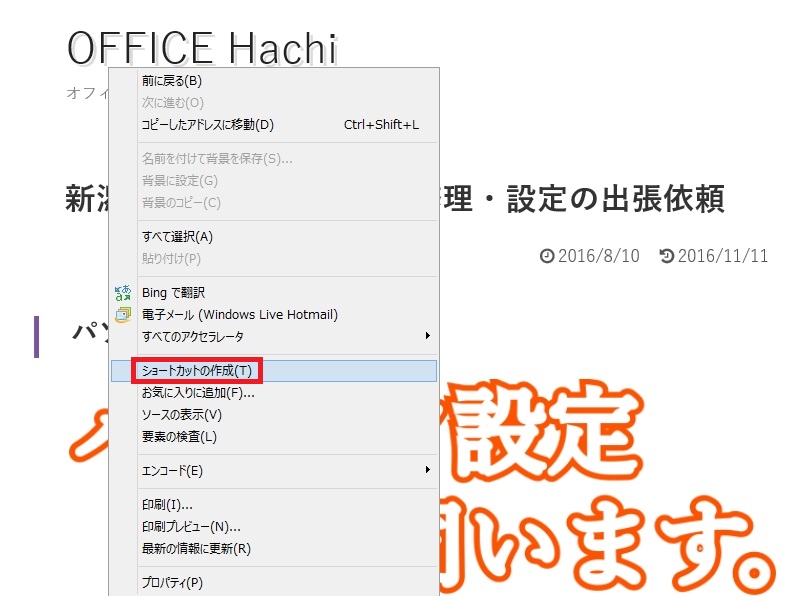Open the OFFICE Hachi site title link

[203, 48]
